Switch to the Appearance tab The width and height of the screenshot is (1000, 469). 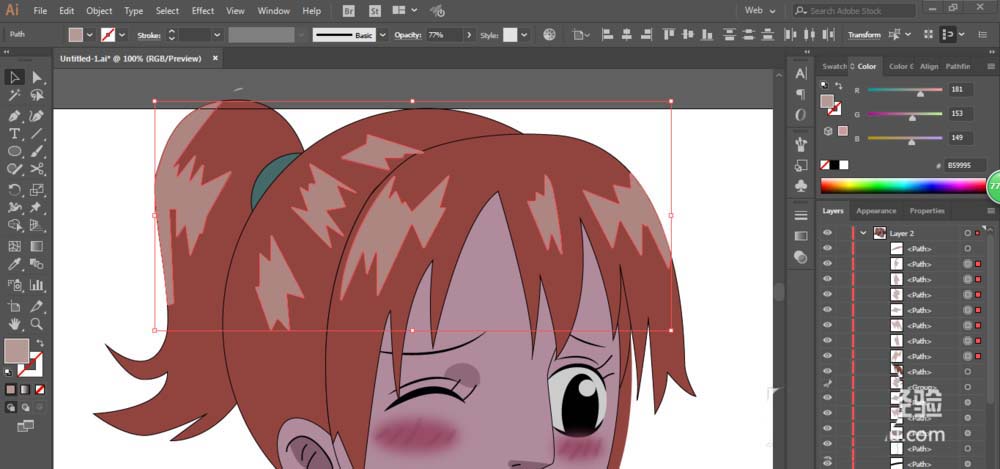[876, 211]
